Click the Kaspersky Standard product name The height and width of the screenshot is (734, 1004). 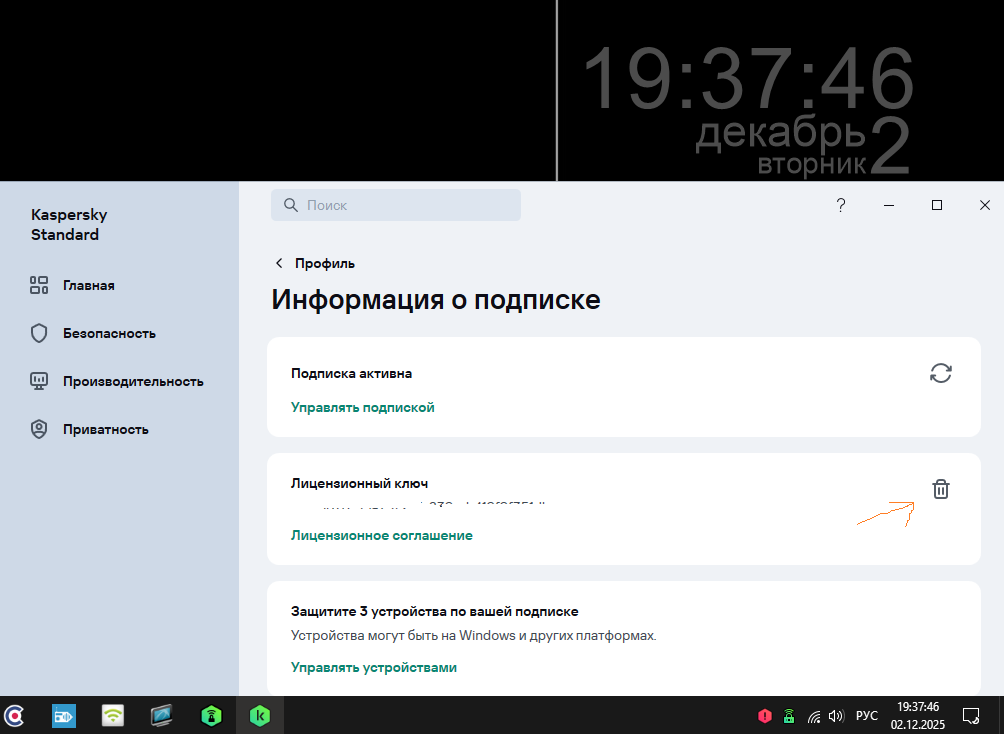pyautogui.click(x=69, y=224)
